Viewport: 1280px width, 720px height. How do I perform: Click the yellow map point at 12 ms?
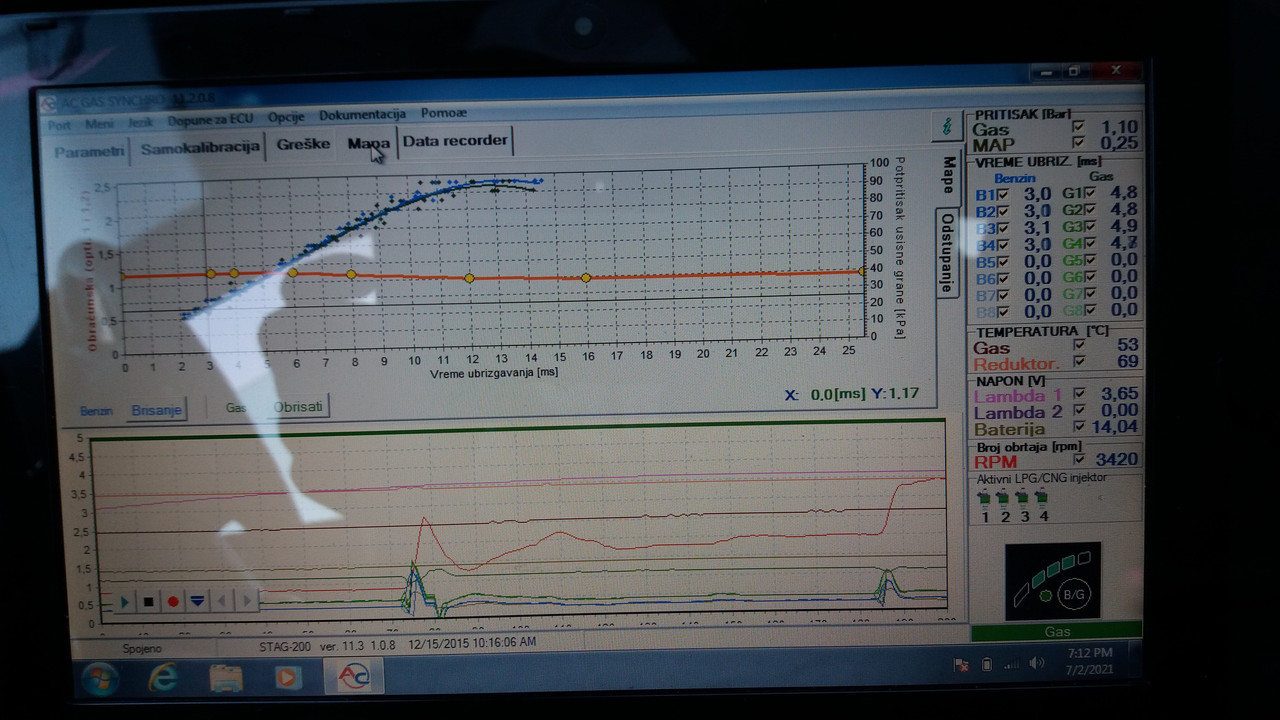pyautogui.click(x=469, y=278)
